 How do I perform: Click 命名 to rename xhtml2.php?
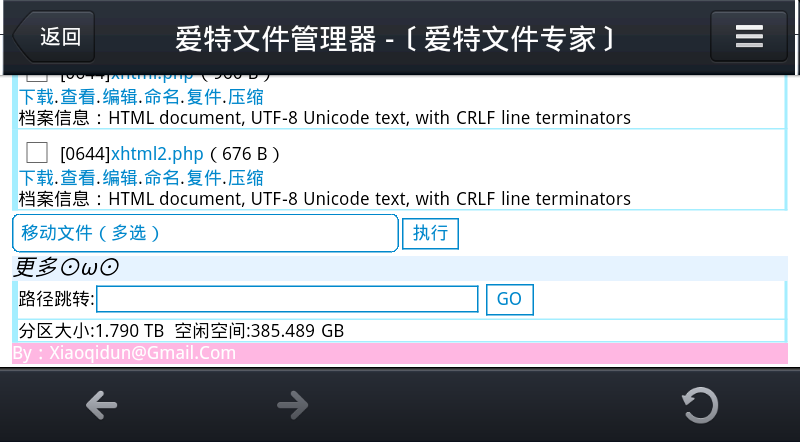pyautogui.click(x=162, y=178)
